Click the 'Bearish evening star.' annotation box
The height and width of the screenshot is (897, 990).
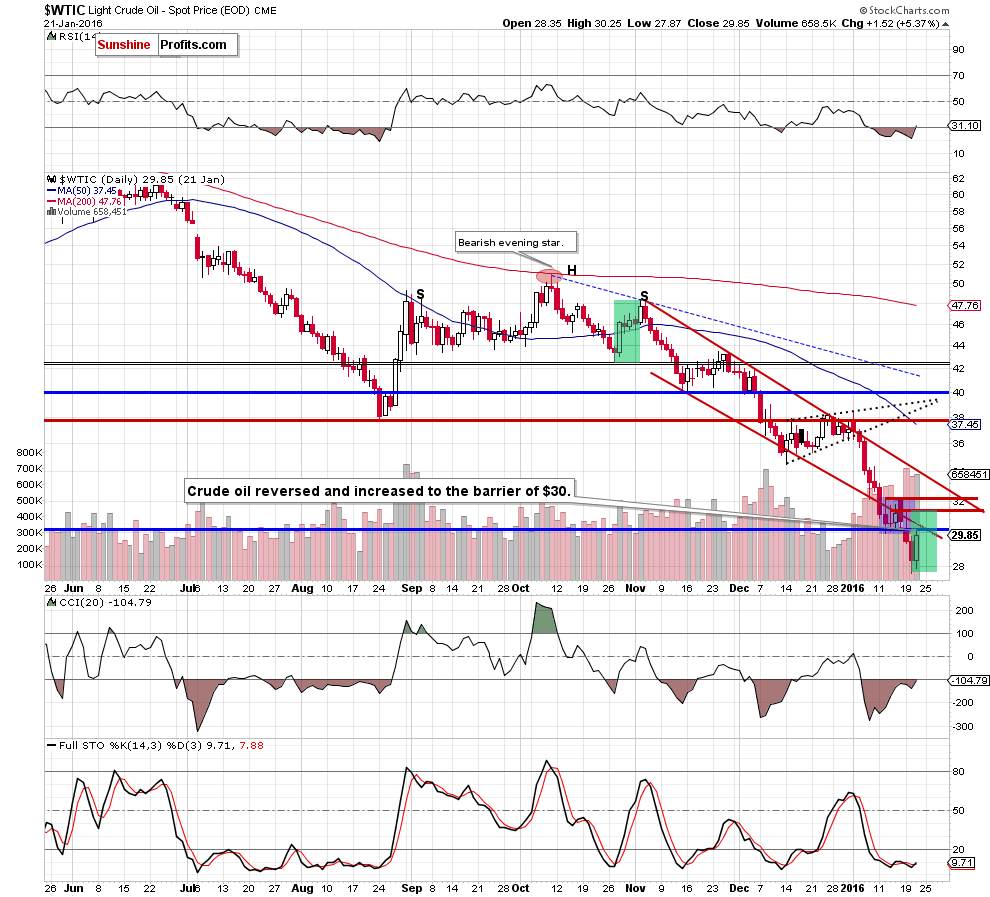tap(515, 242)
